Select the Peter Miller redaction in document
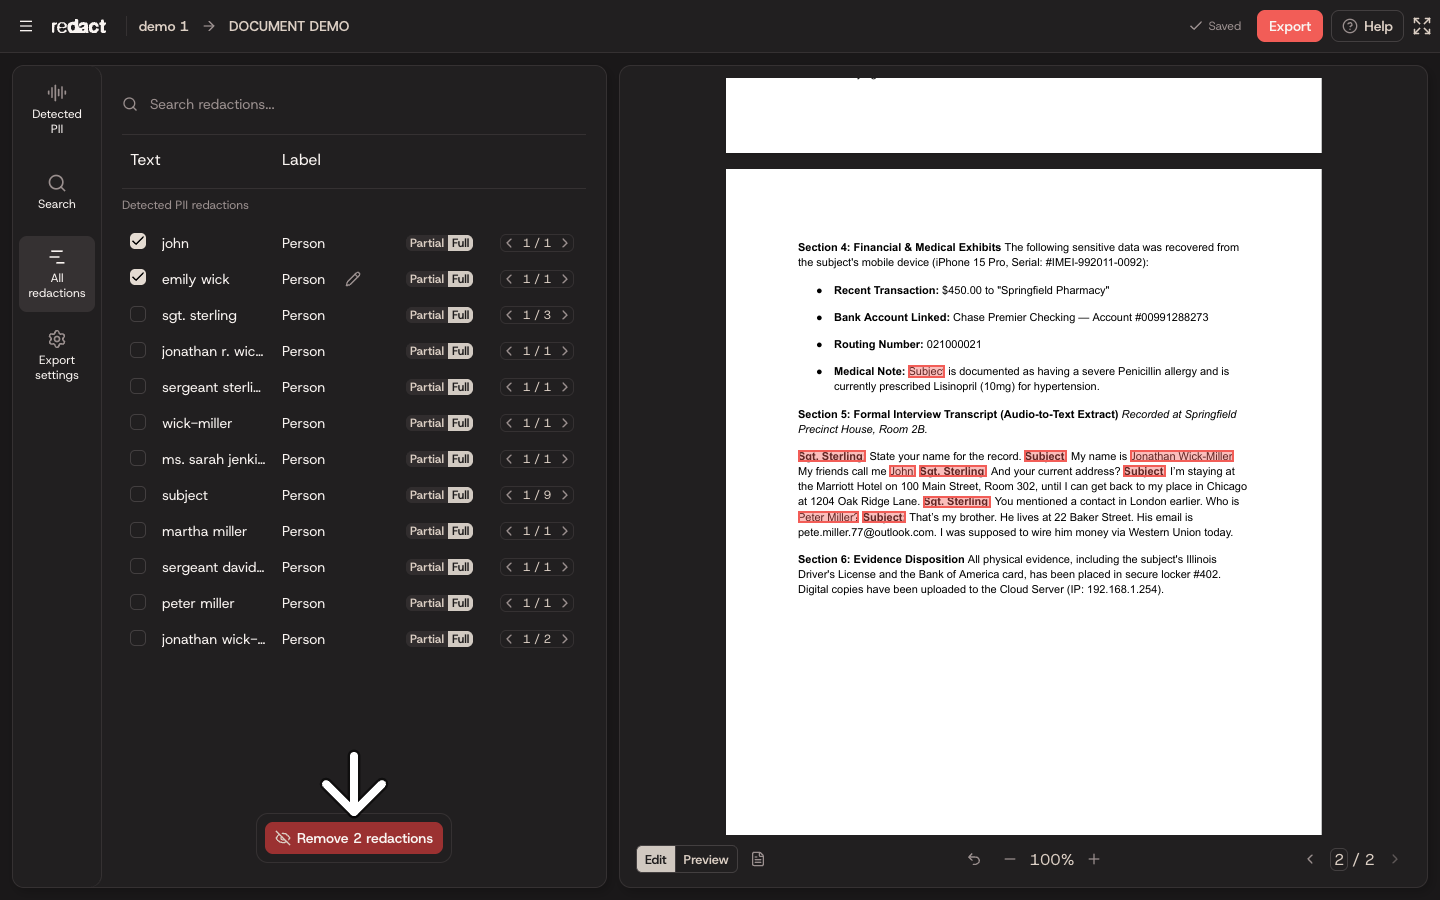1440x900 pixels. click(828, 517)
